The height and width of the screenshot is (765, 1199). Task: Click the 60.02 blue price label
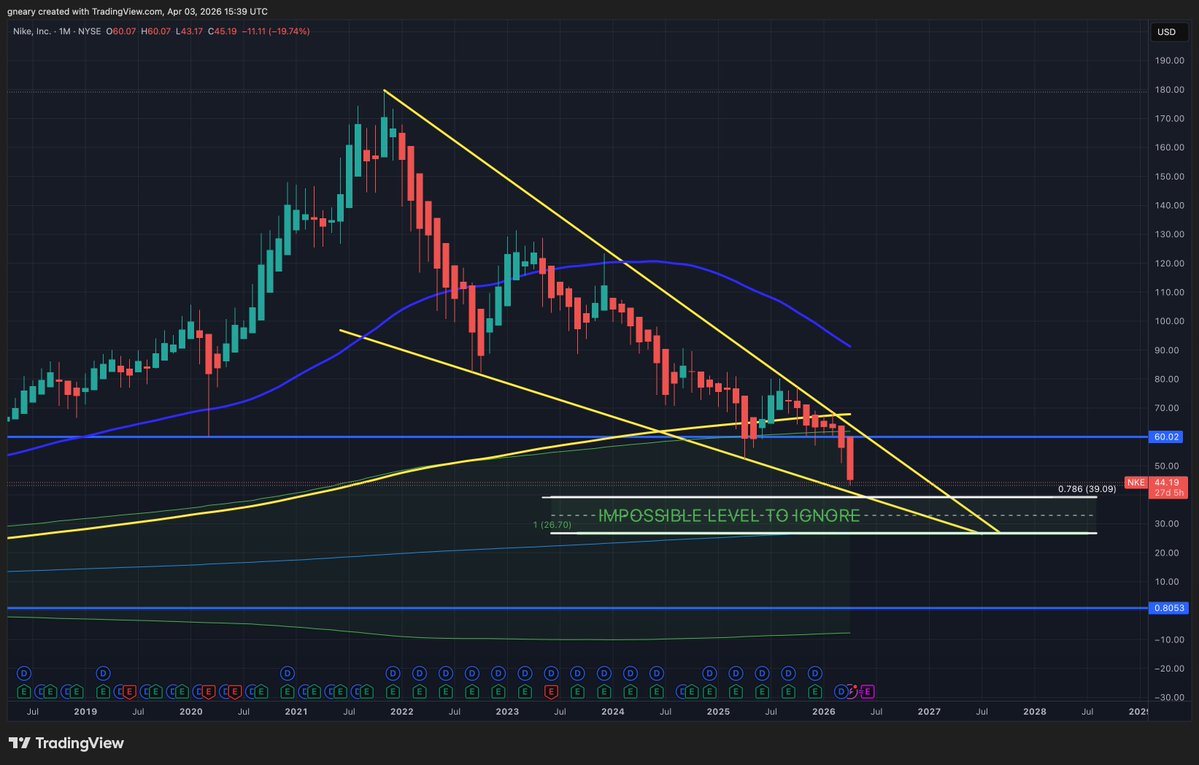(x=1166, y=437)
